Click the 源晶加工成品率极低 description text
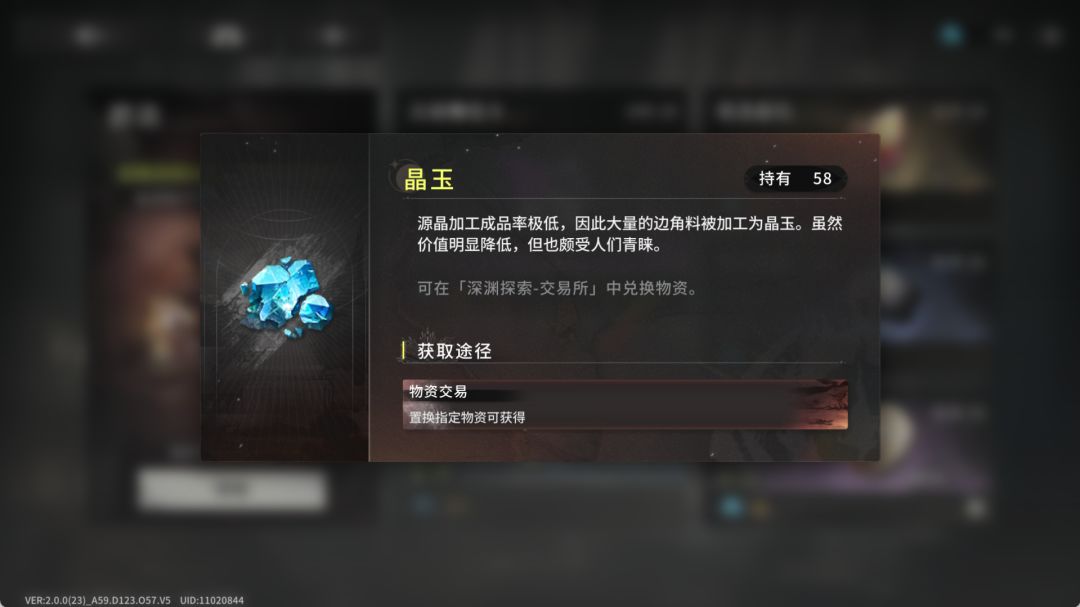The width and height of the screenshot is (1080, 607). (630, 234)
